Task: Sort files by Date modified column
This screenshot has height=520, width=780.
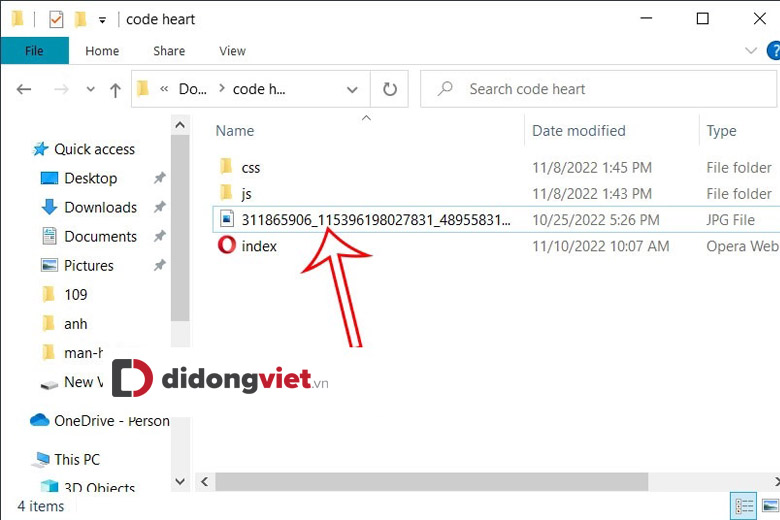Action: [x=579, y=130]
